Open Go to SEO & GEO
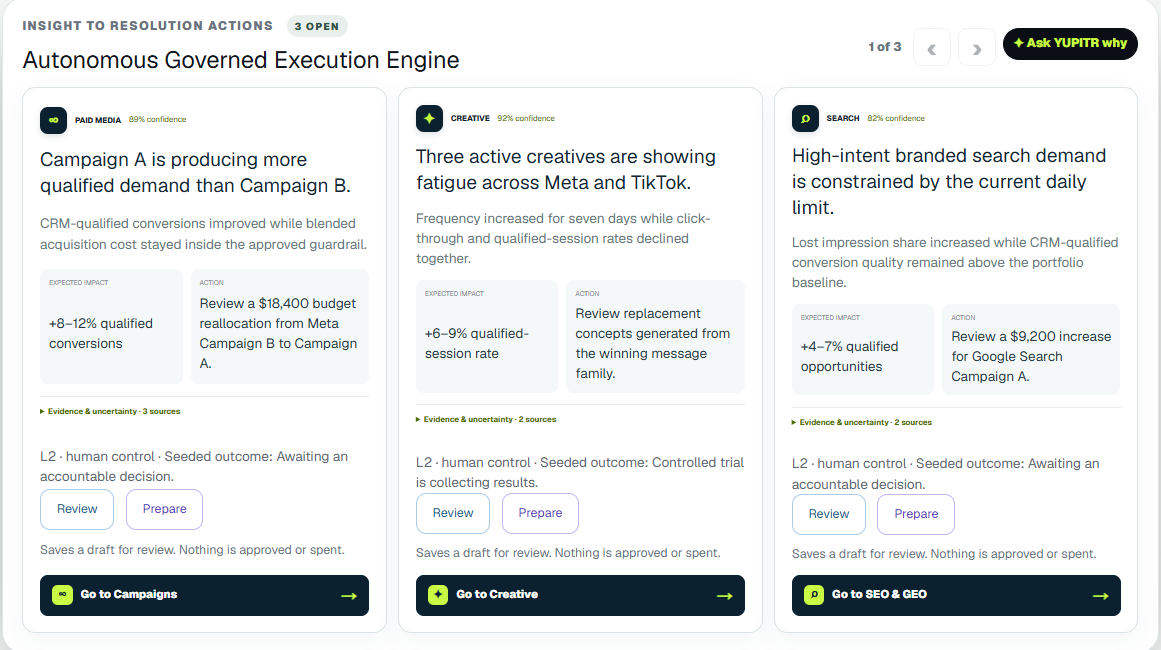 pyautogui.click(x=956, y=595)
